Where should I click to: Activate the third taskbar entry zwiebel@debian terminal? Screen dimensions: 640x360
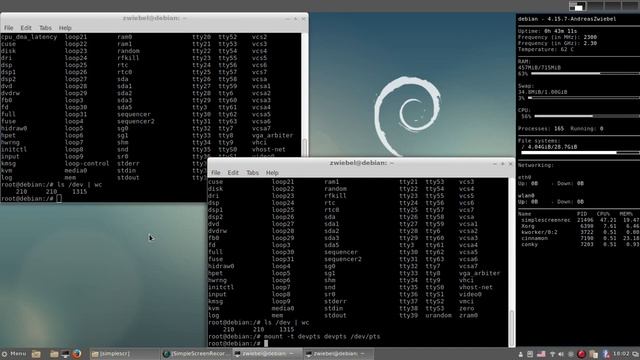click(267, 354)
